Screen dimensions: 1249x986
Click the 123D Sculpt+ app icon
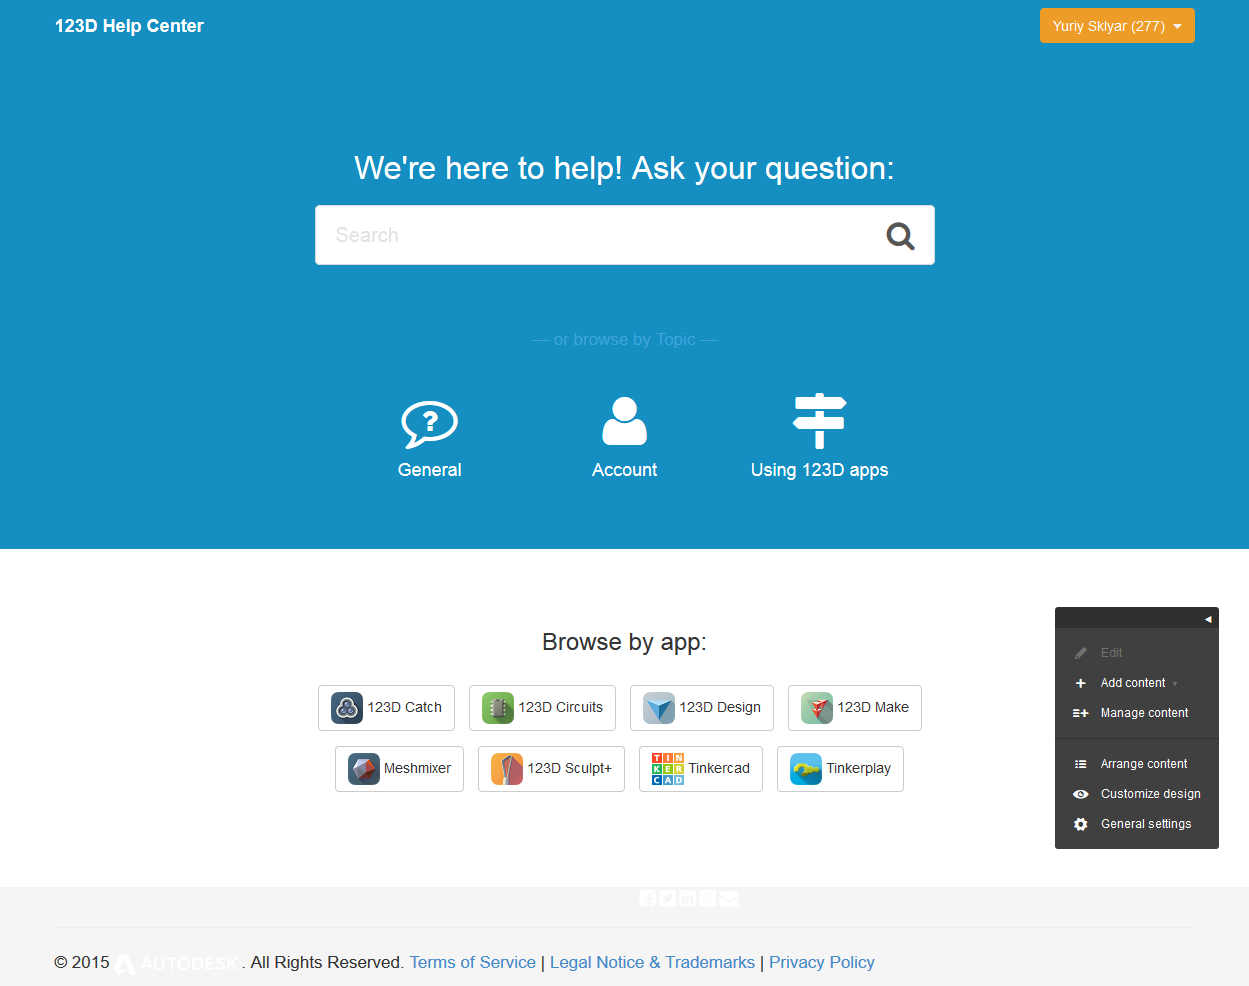point(507,769)
